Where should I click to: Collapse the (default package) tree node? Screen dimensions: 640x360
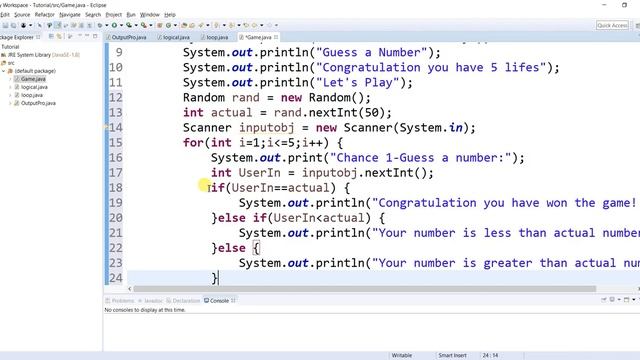pos(4,71)
